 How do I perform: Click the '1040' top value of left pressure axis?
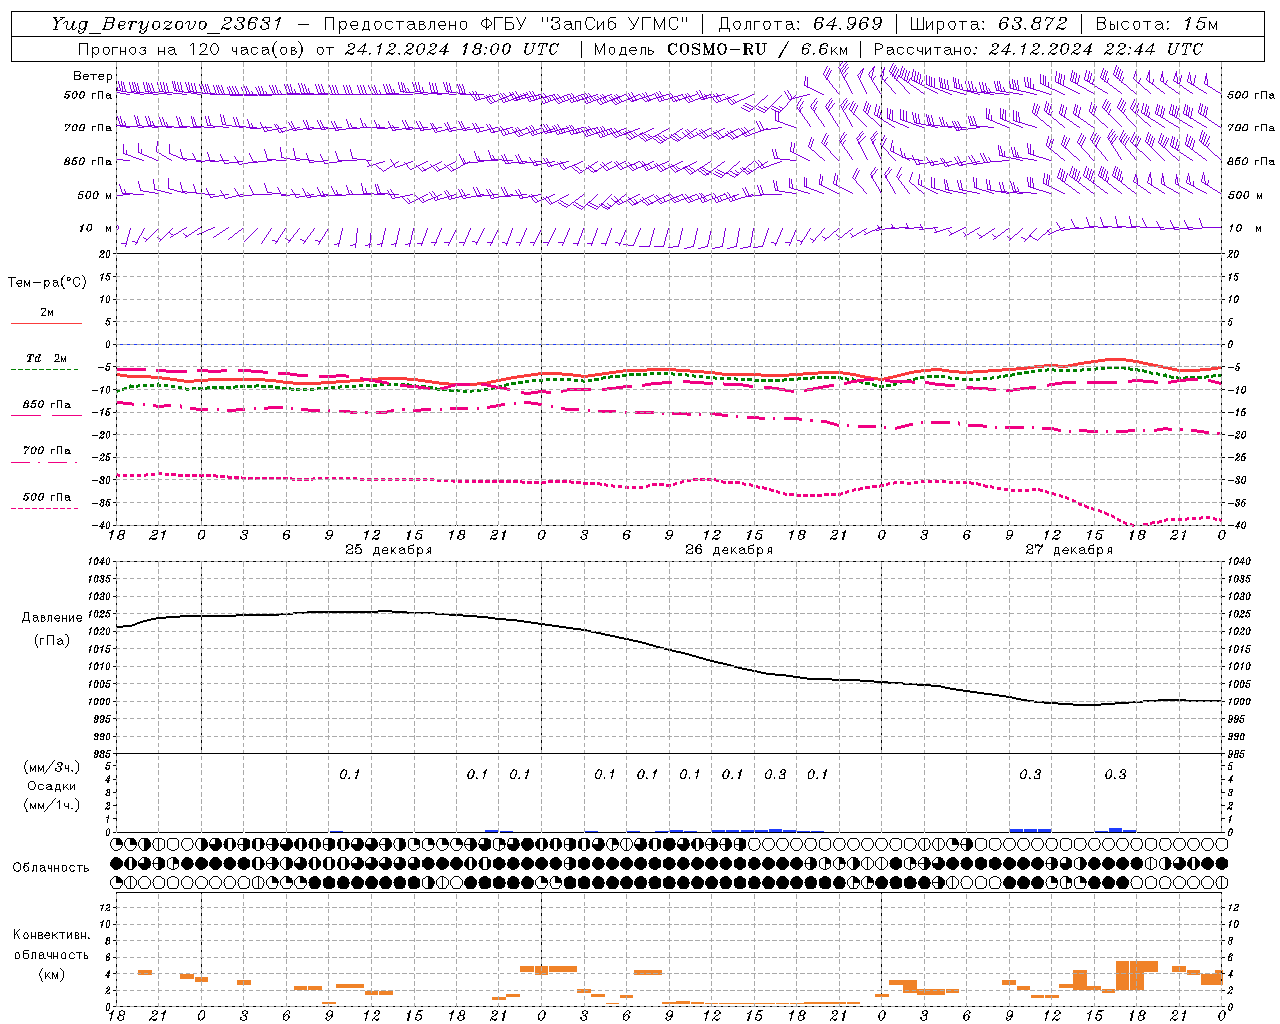[x=98, y=562]
